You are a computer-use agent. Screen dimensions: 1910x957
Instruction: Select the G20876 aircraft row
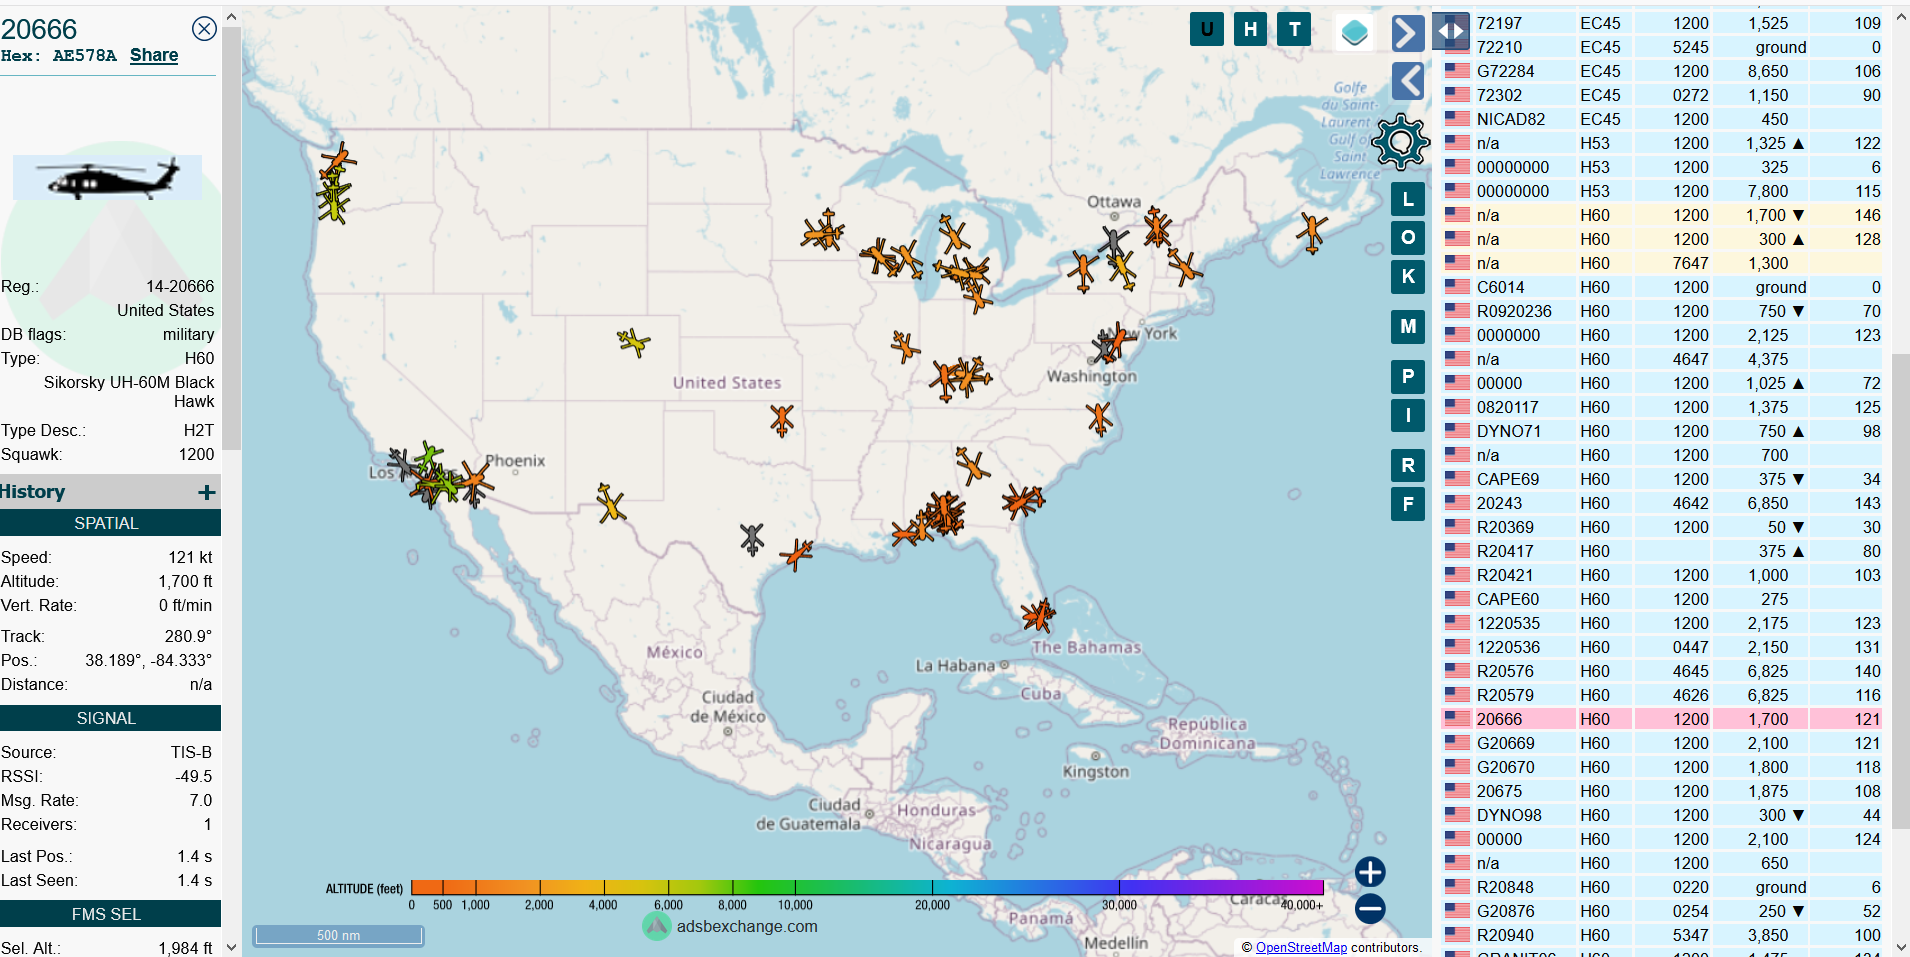[x=1662, y=911]
